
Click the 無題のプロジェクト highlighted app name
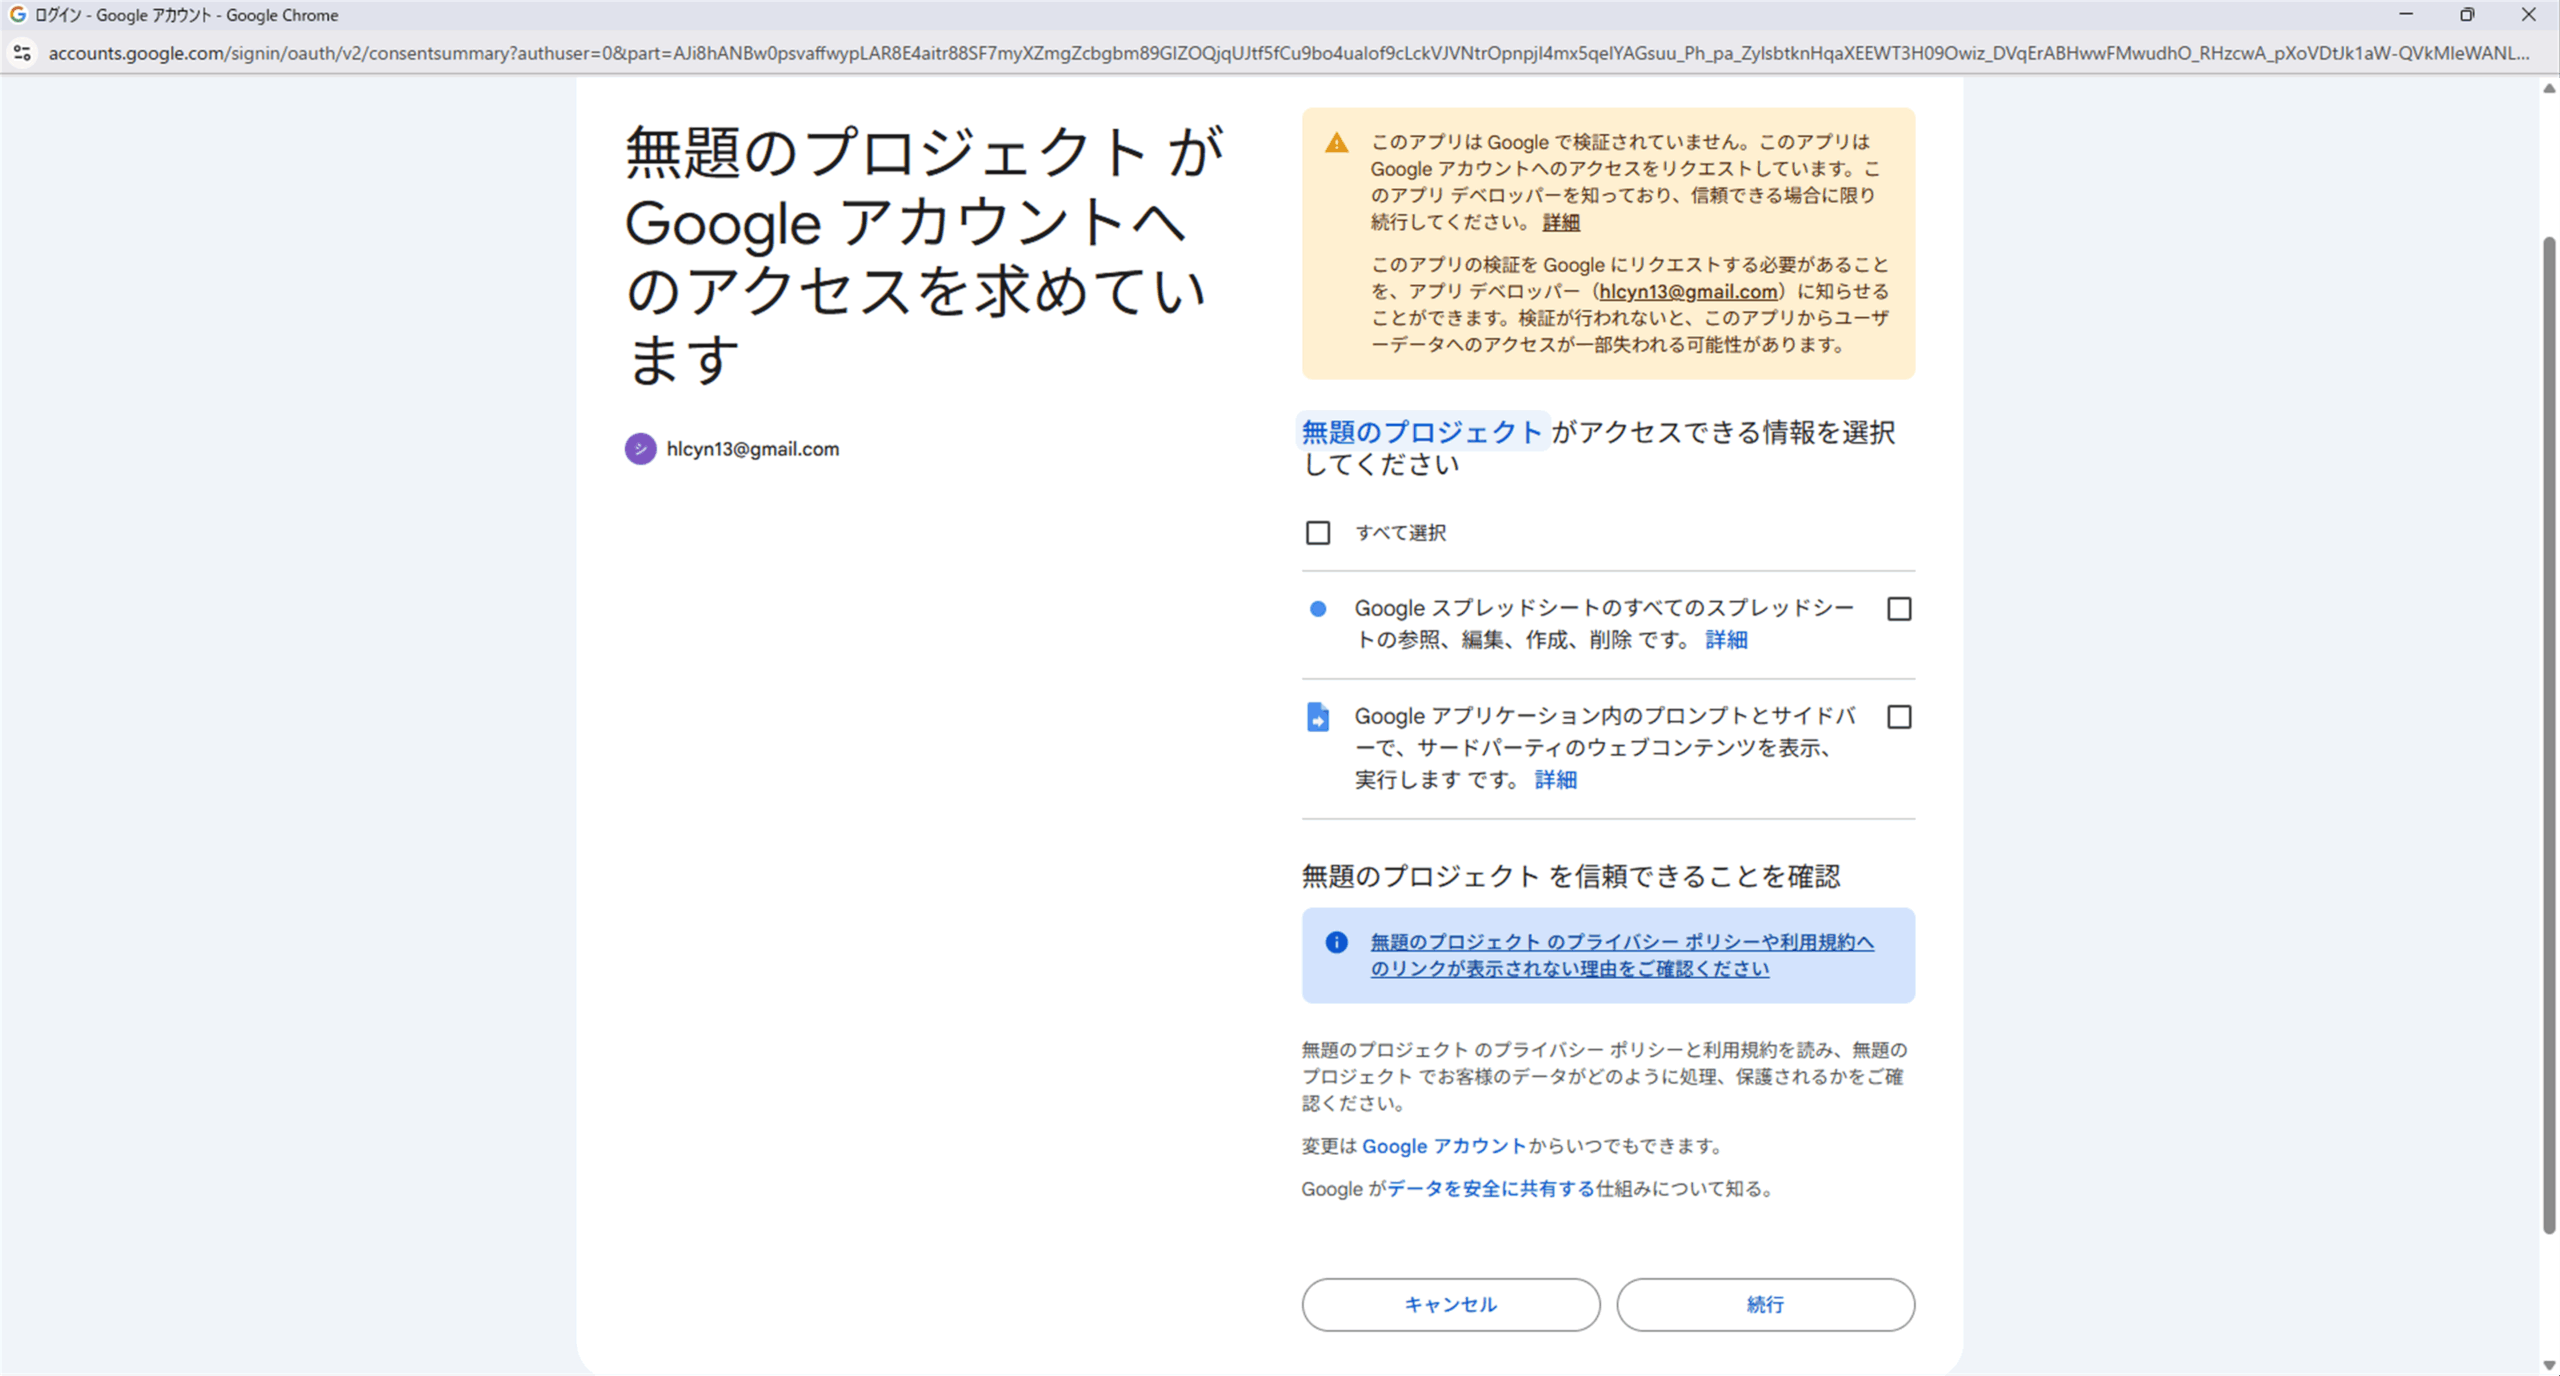point(1422,432)
